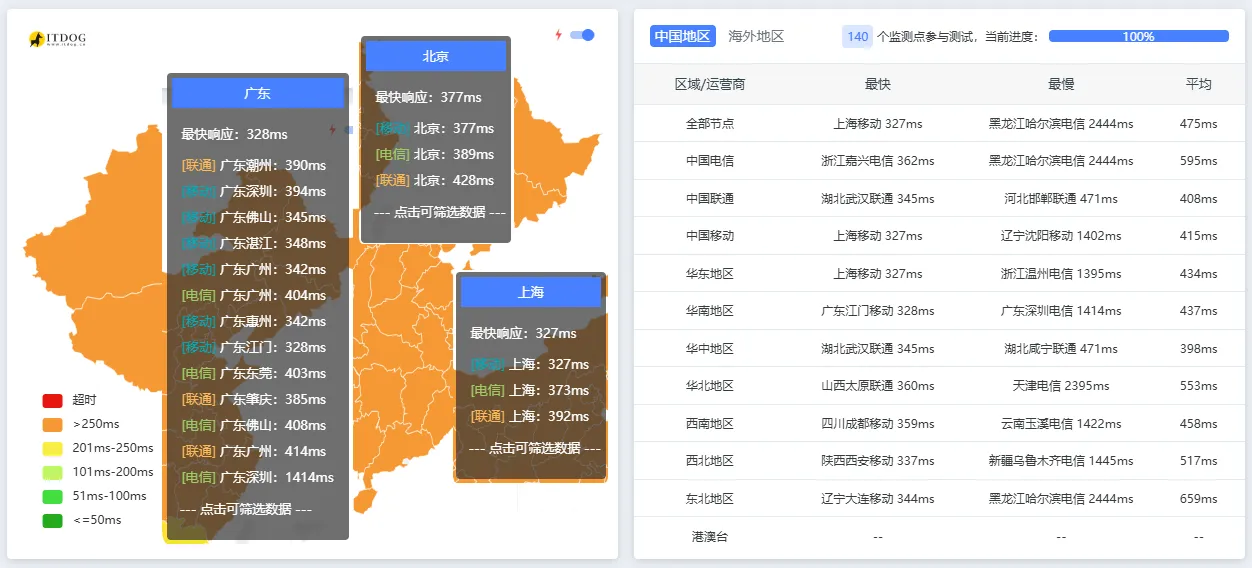Select the 中国电信 row
The image size is (1252, 568).
click(940, 161)
